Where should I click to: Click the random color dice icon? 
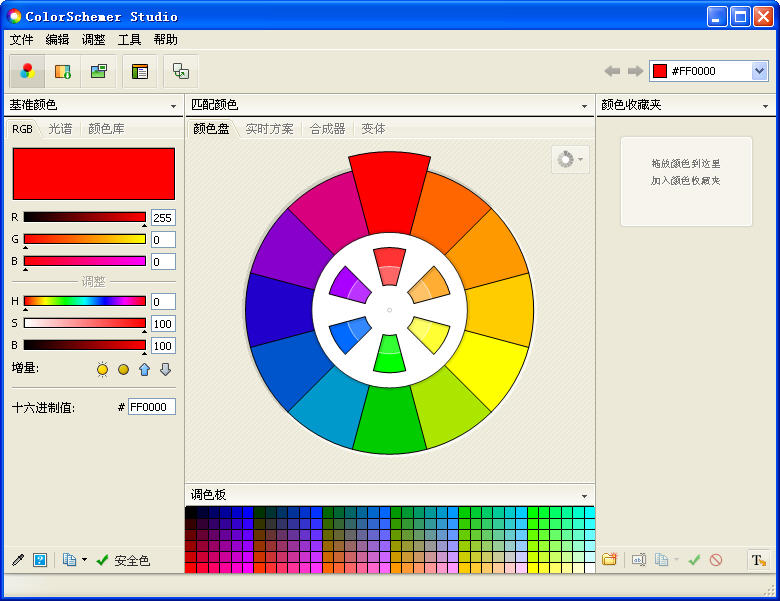pos(40,560)
